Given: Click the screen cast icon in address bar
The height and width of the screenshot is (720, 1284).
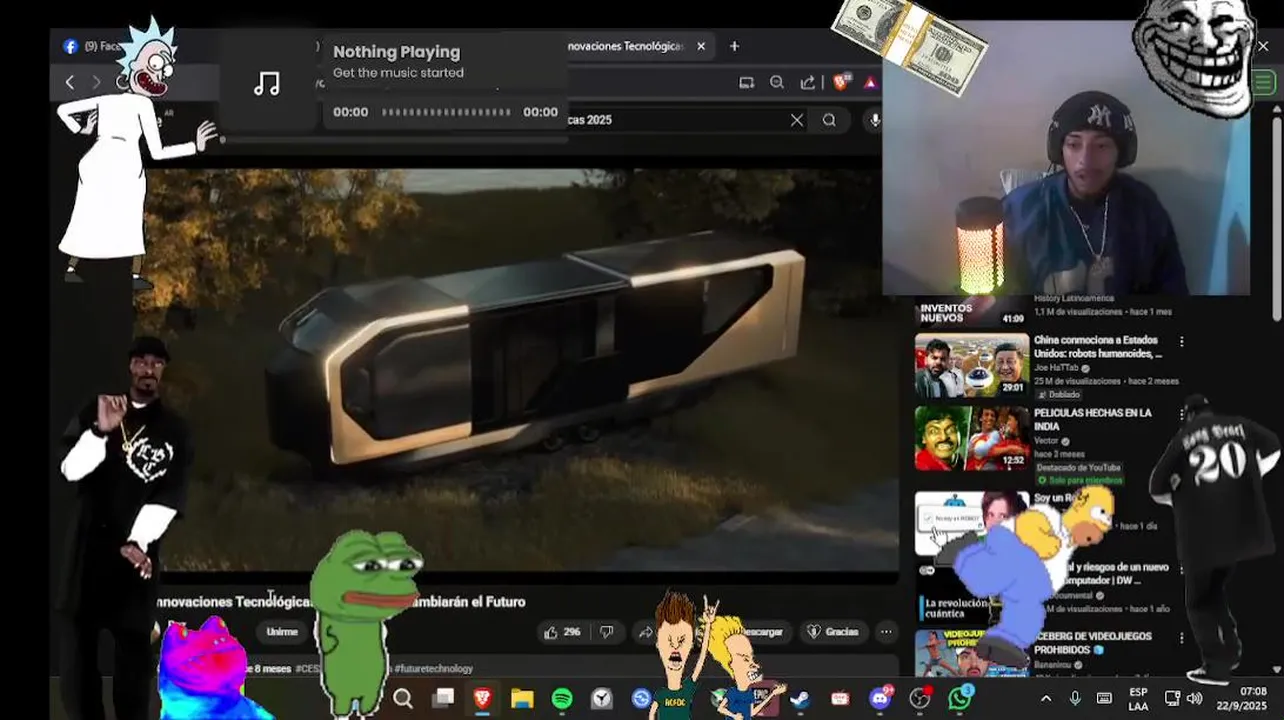Looking at the screenshot, I should (x=746, y=83).
